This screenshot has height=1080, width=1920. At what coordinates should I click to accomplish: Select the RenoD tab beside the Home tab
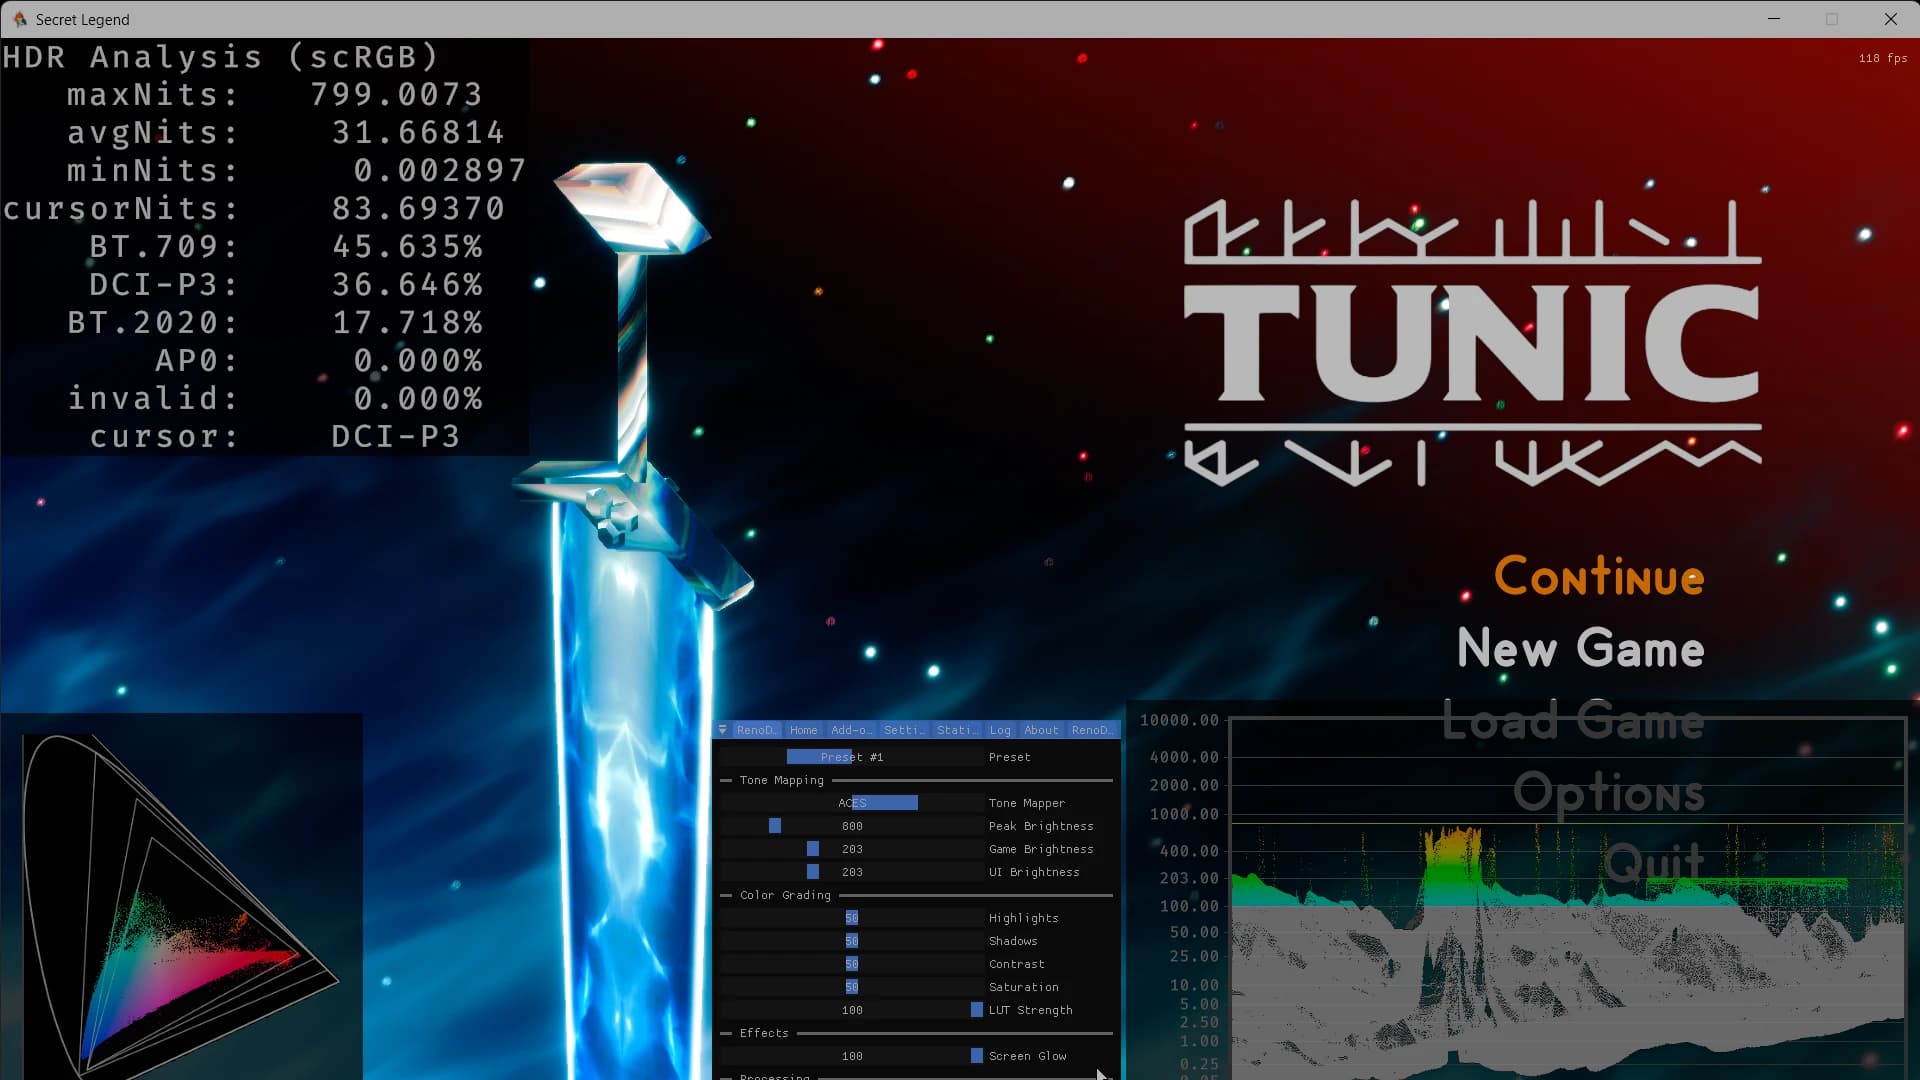click(x=756, y=730)
